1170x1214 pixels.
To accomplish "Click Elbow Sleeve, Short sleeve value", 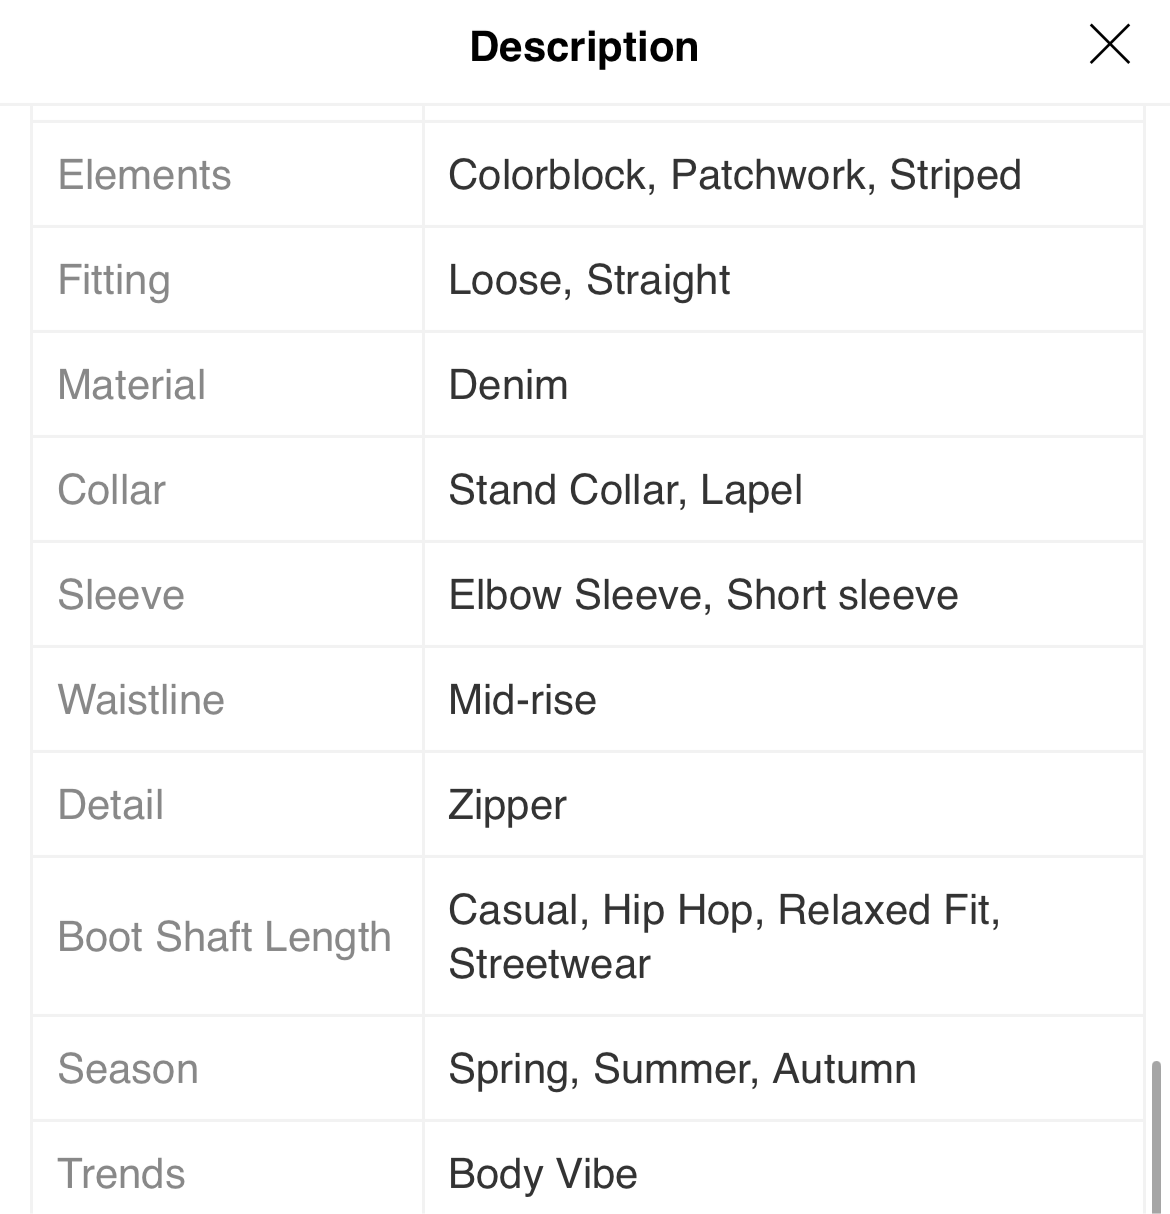I will coord(703,595).
